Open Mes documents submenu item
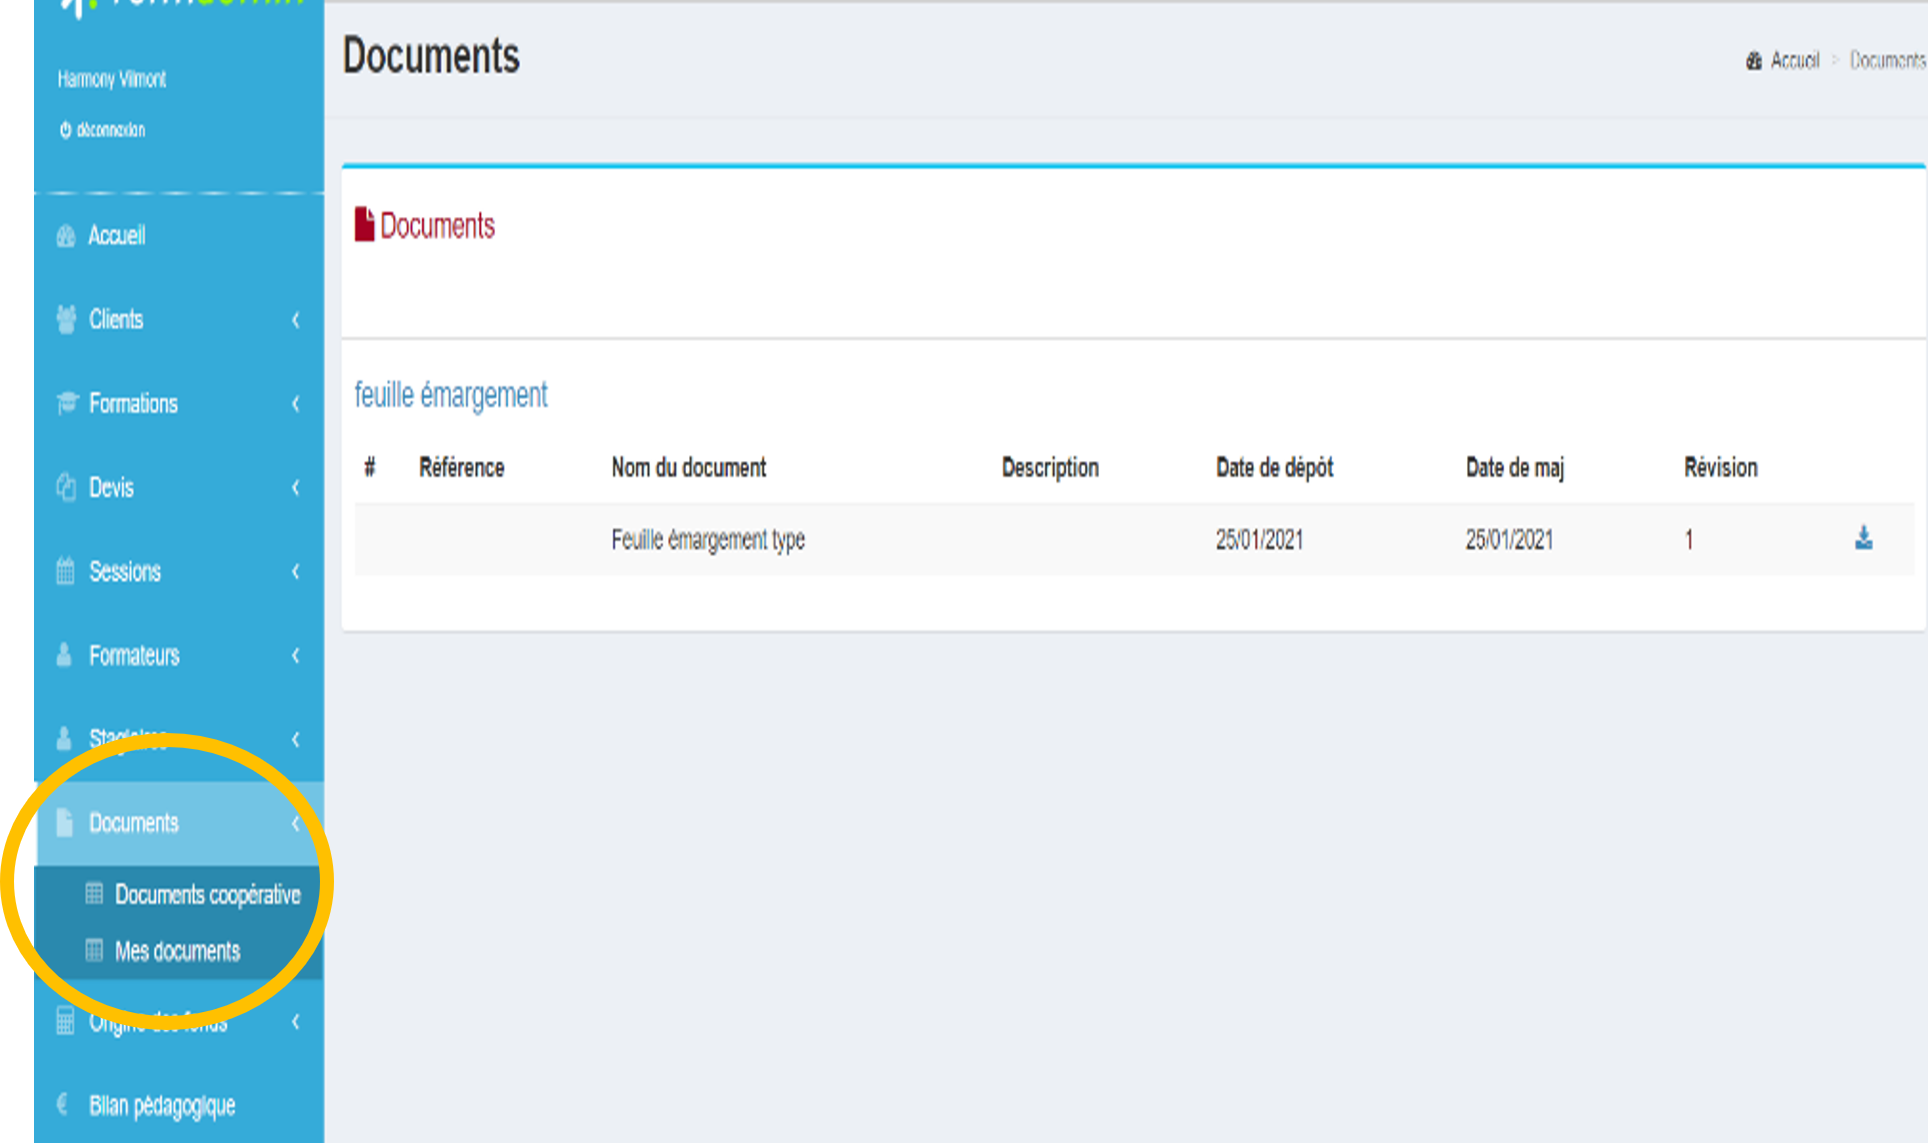Viewport: 1928px width, 1143px height. click(177, 951)
